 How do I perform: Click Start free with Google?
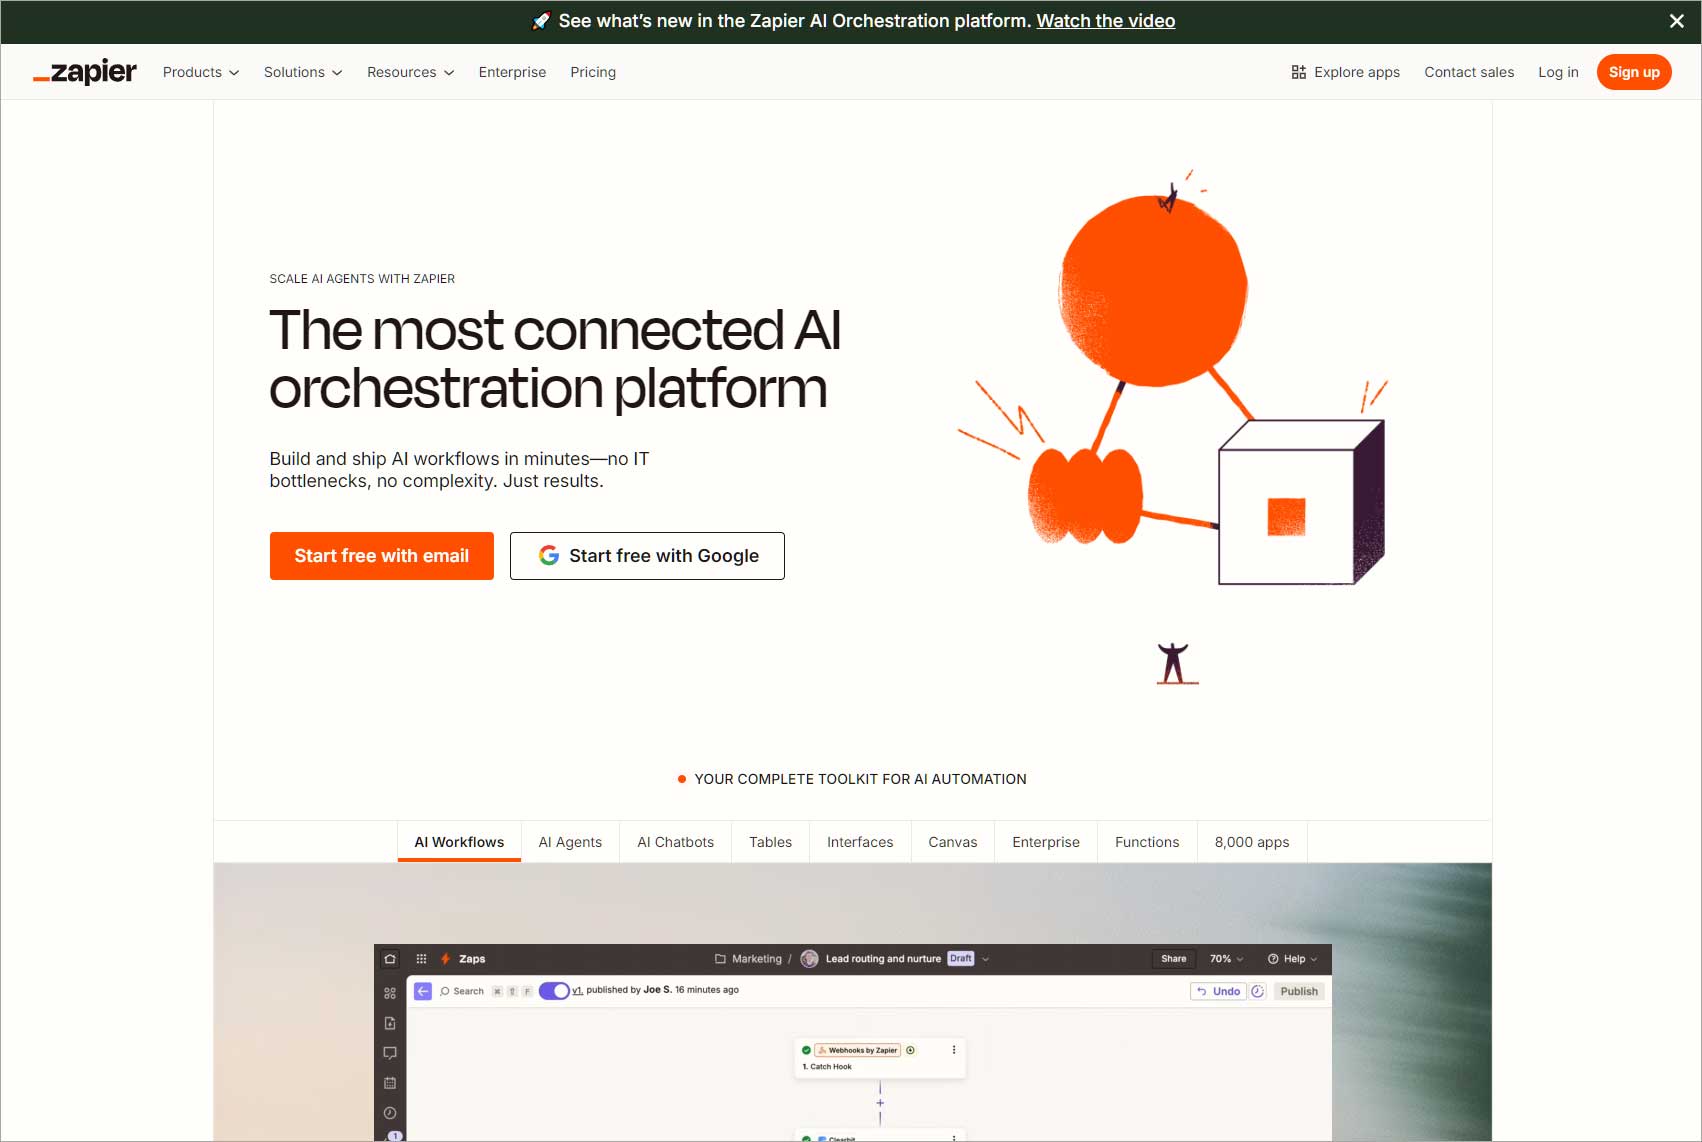[647, 556]
